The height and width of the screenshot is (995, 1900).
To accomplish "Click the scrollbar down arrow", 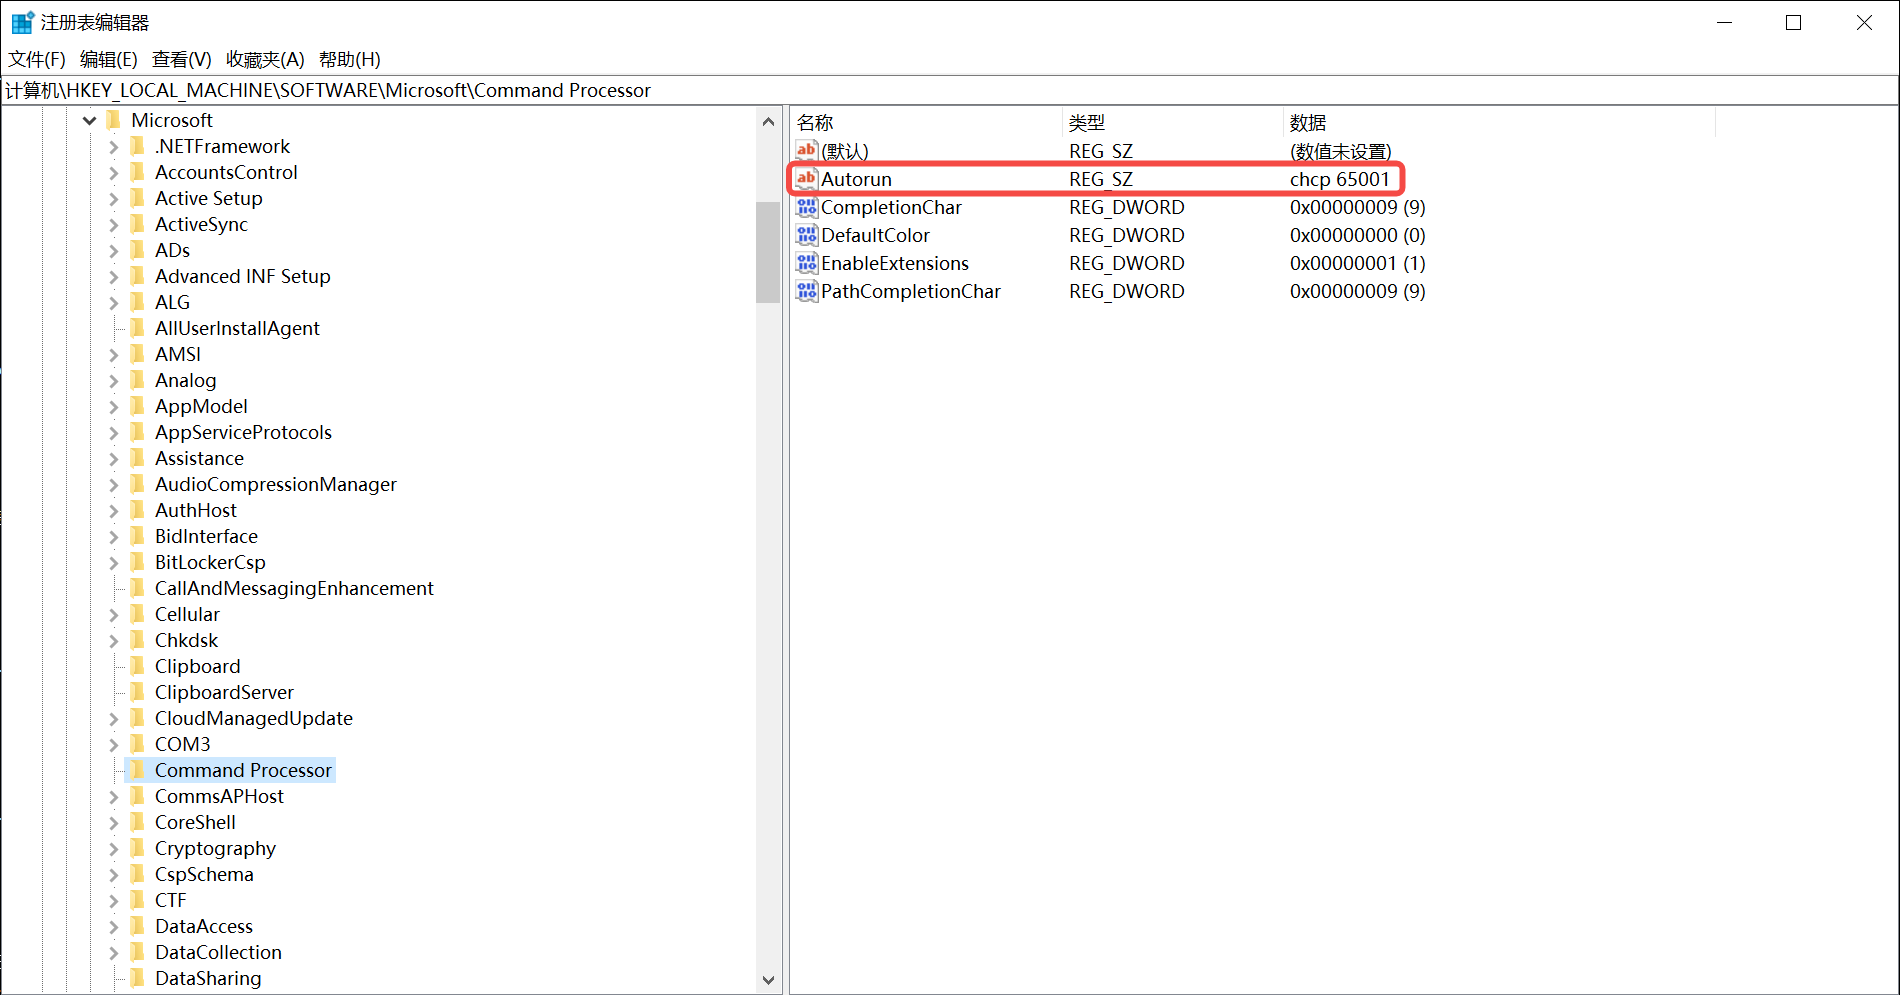I will click(767, 980).
